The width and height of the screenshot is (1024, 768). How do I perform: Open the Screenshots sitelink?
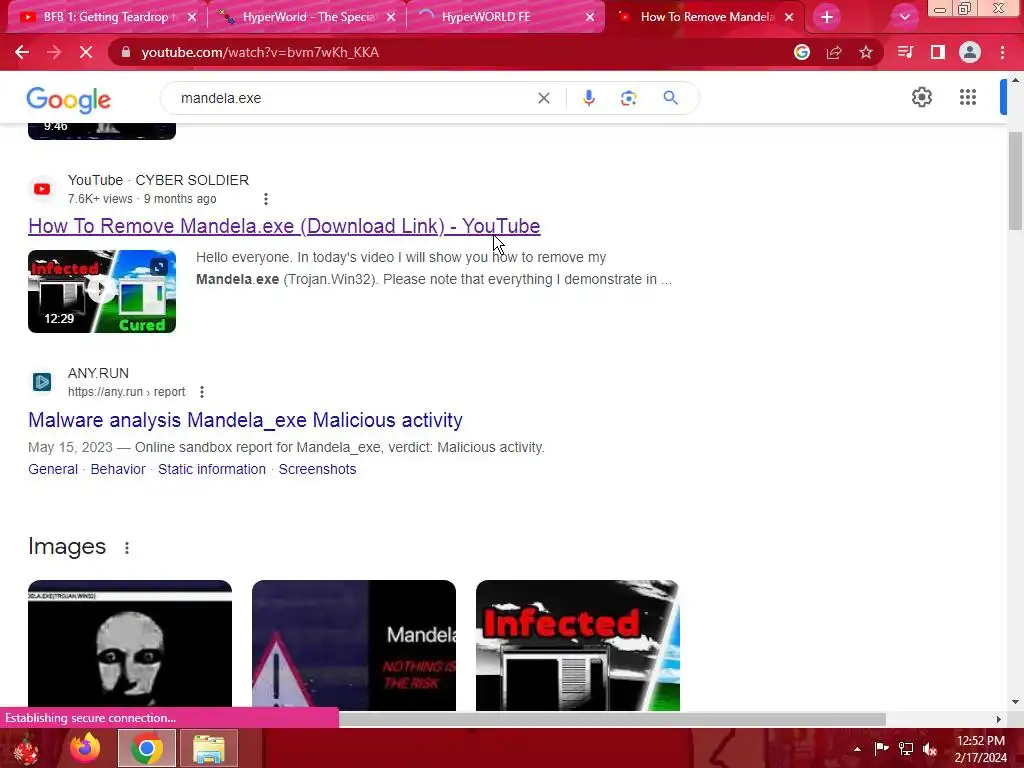coord(317,469)
